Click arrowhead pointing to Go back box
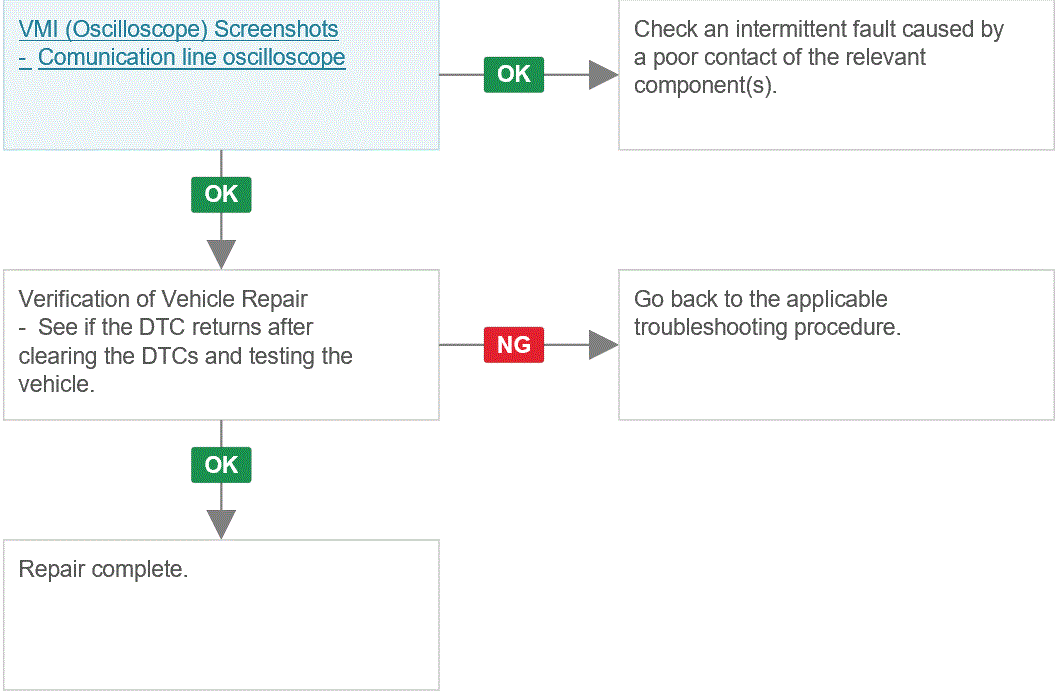The width and height of the screenshot is (1062, 691). point(603,345)
